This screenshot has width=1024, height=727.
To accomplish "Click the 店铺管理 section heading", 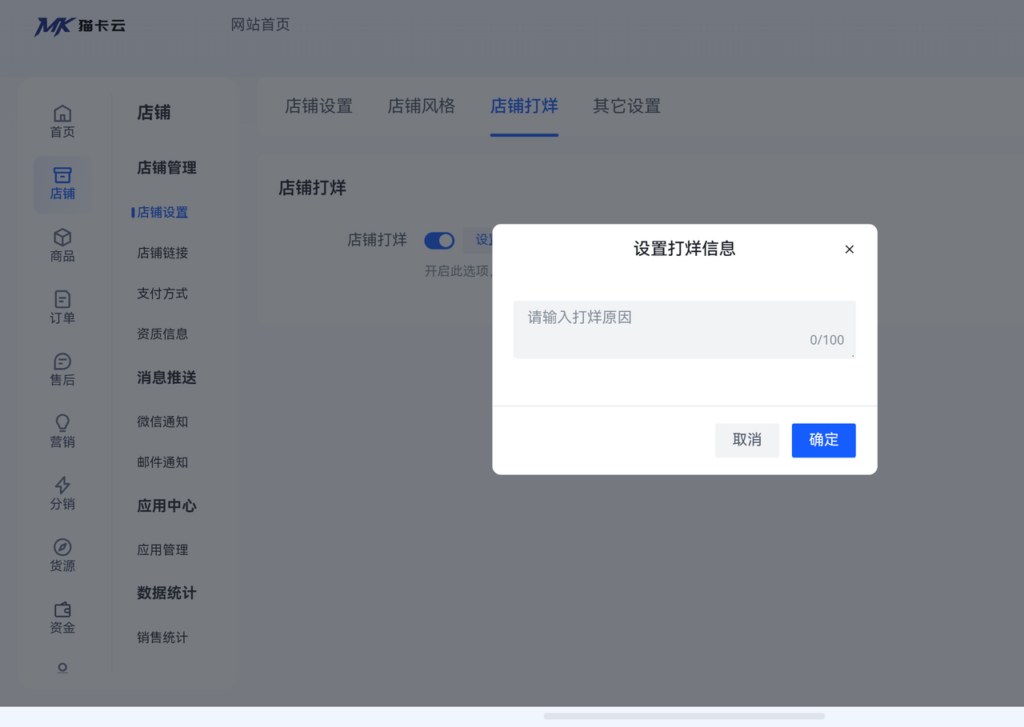I will 167,168.
